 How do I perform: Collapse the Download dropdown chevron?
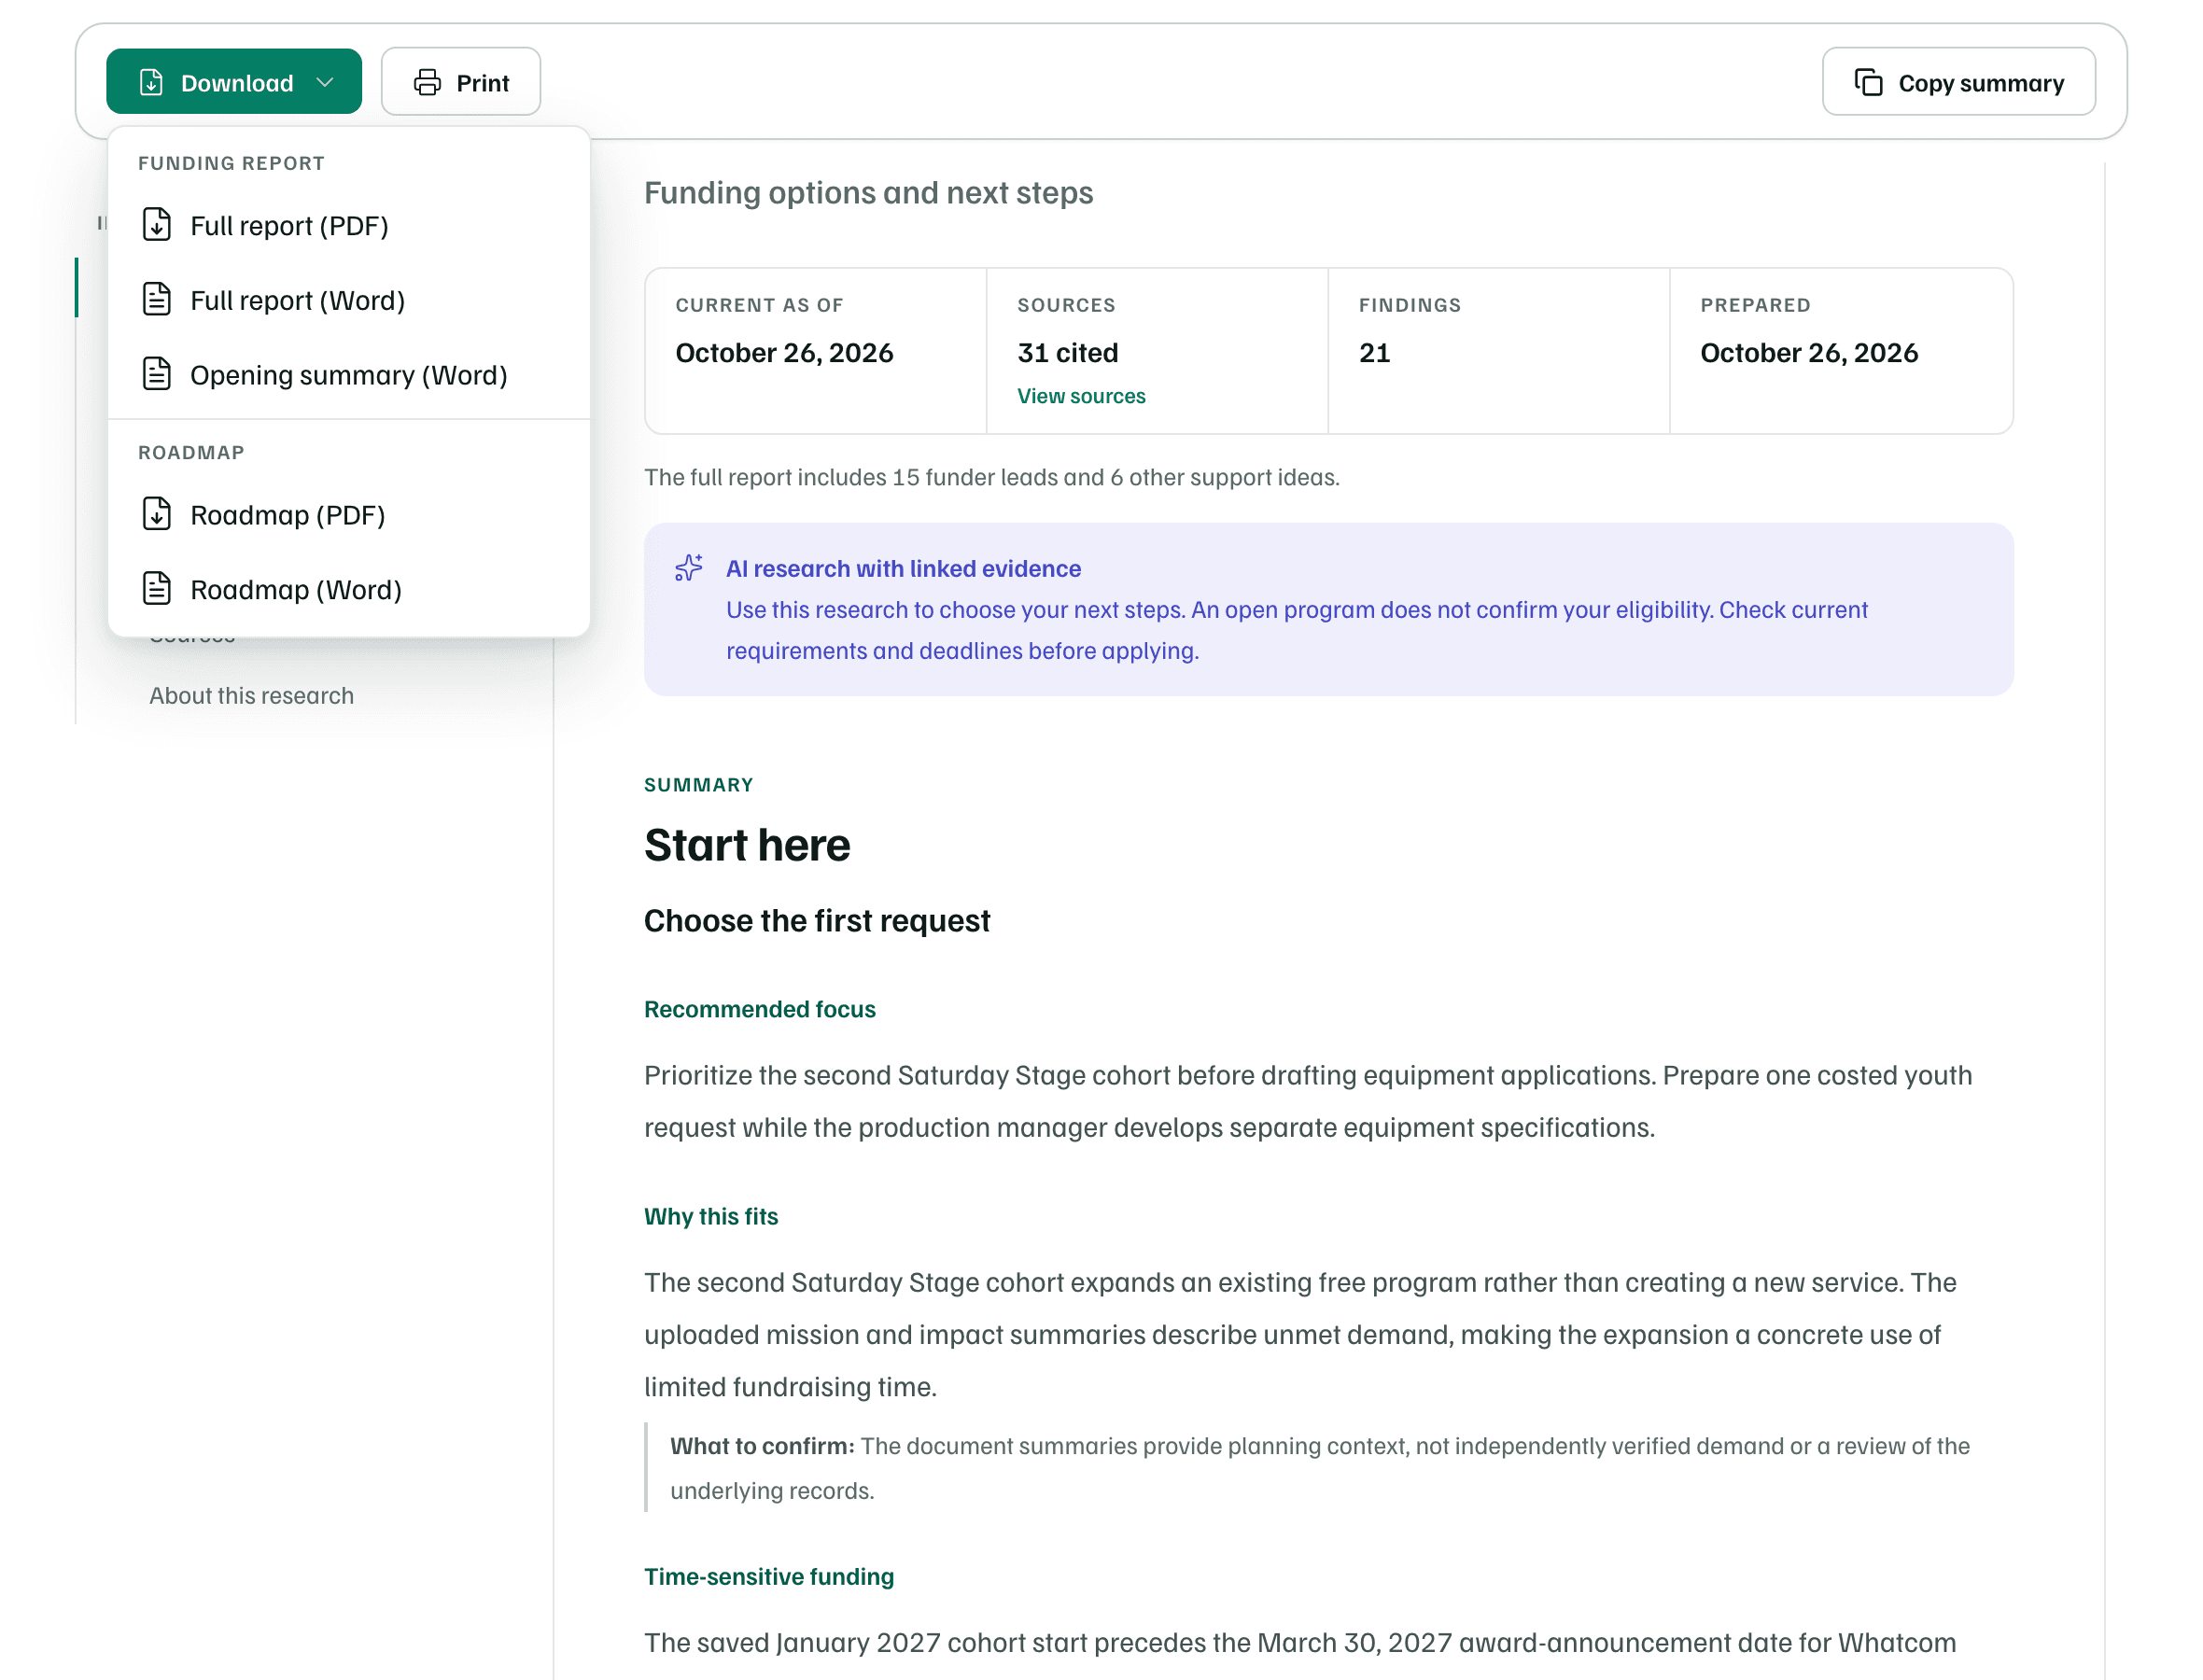[x=325, y=83]
